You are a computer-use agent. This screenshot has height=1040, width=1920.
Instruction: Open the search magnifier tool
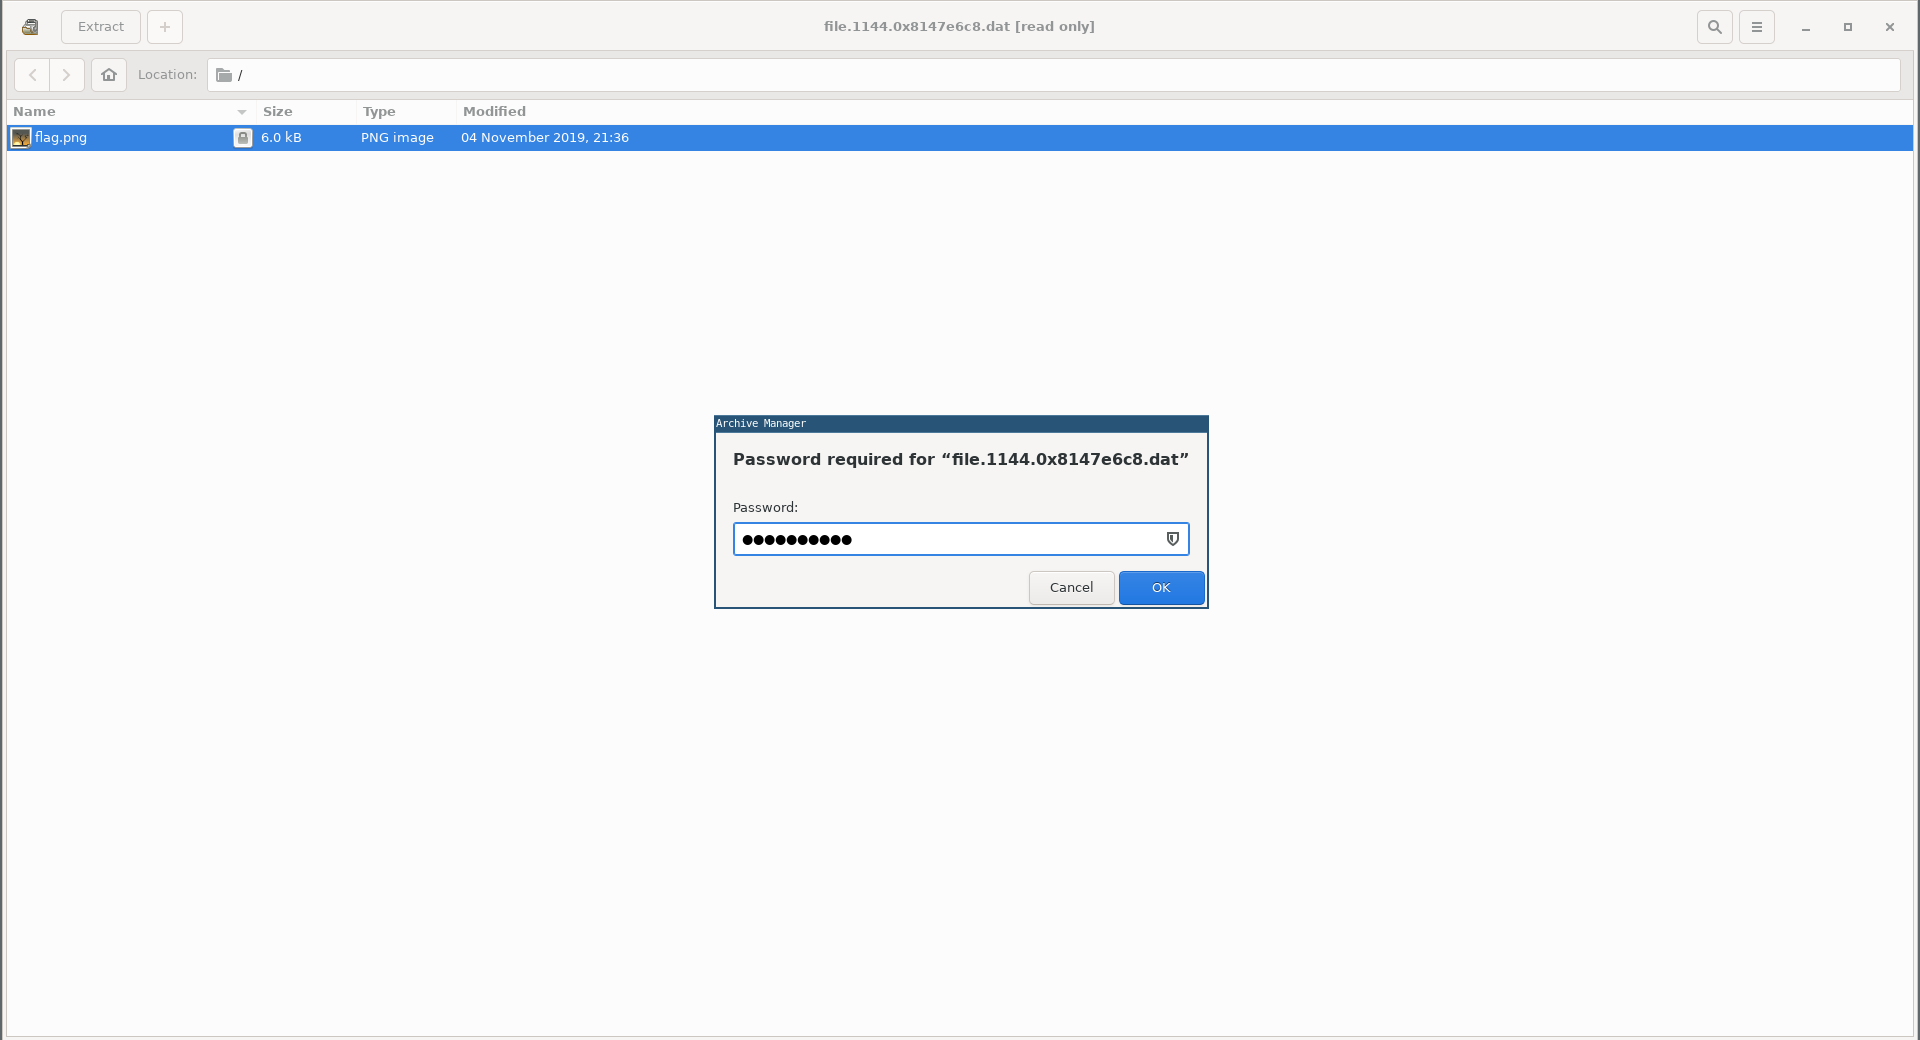point(1714,27)
